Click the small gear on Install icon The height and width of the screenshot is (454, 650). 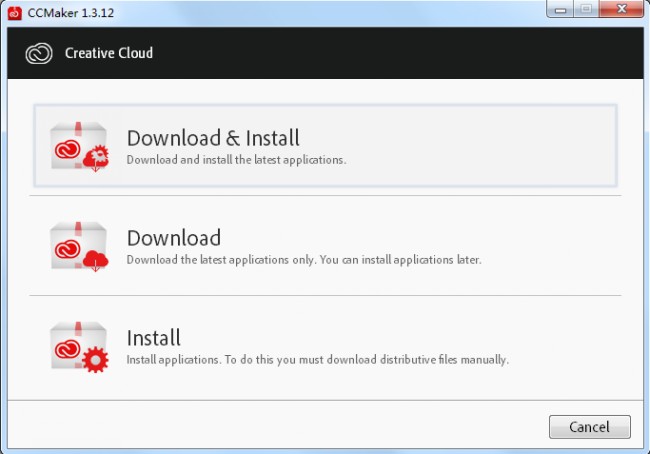pyautogui.click(x=95, y=359)
